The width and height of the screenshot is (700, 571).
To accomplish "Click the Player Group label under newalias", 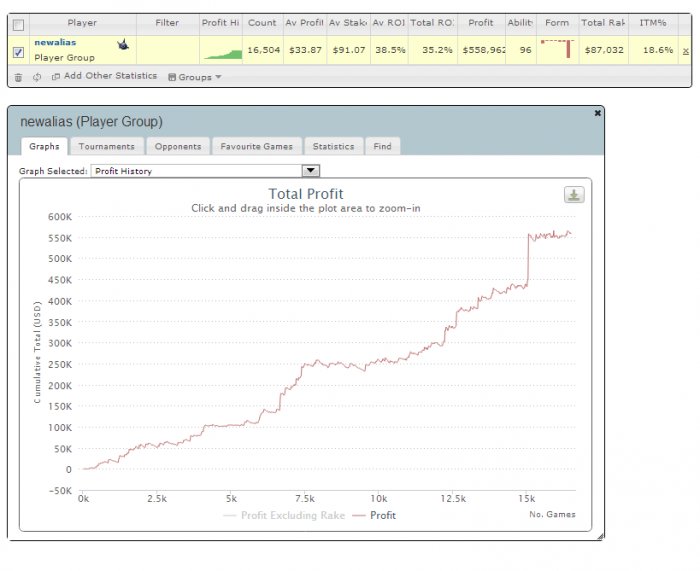I will 64,58.
